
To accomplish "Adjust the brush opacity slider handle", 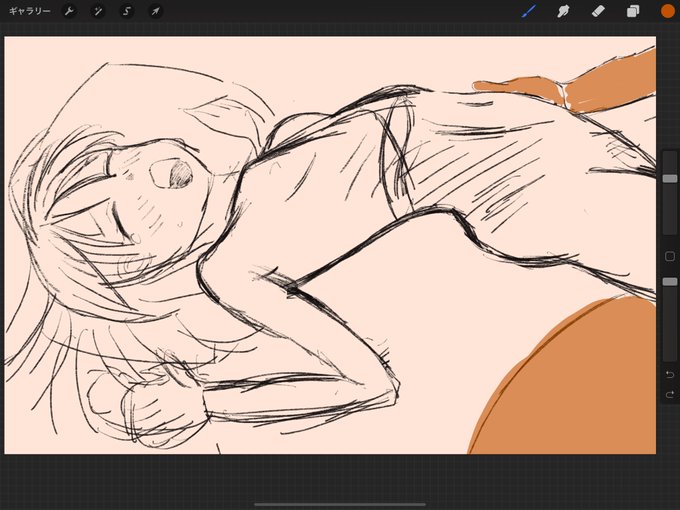I will pos(670,282).
